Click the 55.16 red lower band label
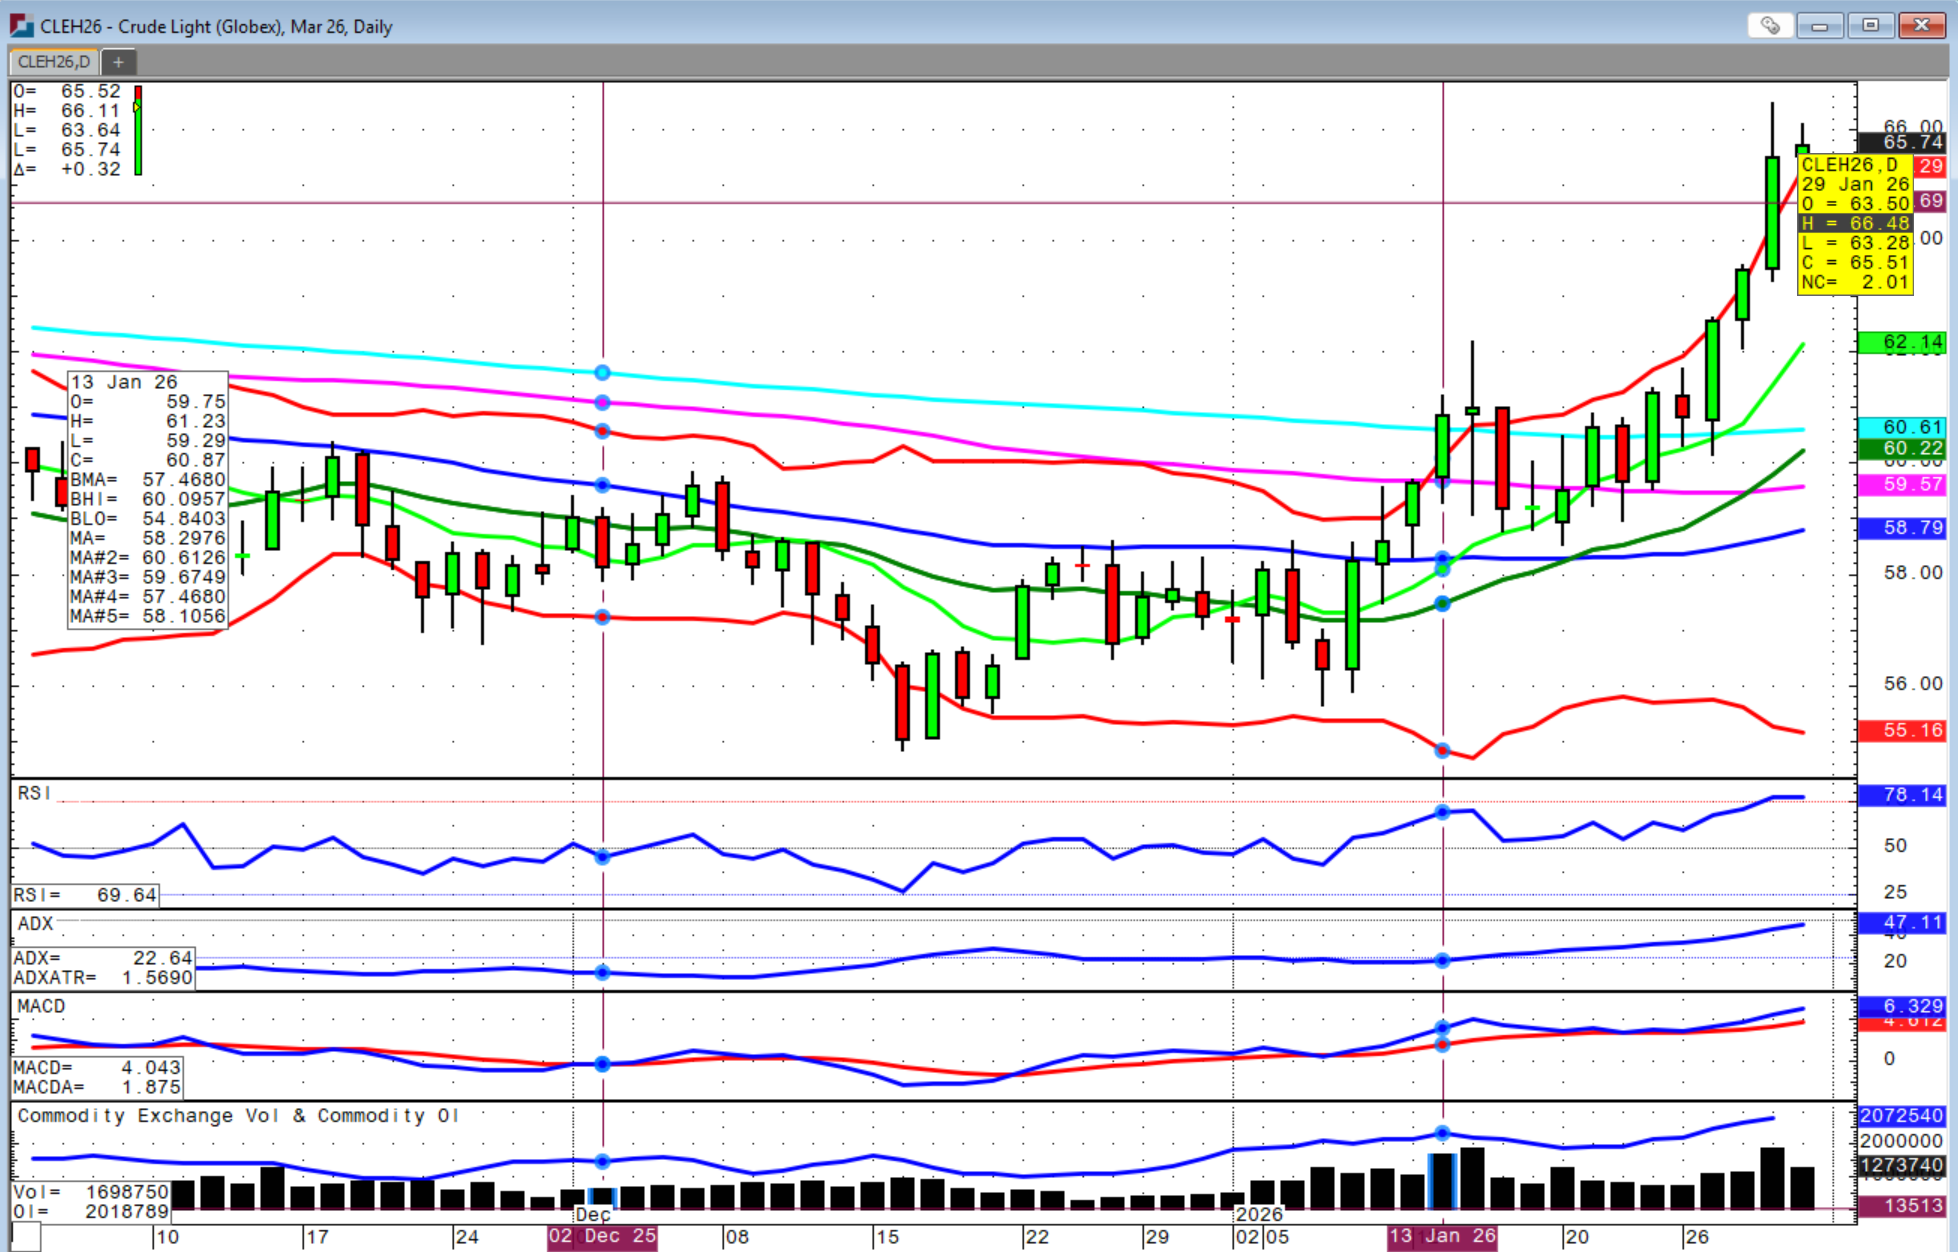This screenshot has height=1252, width=1958. tap(1902, 730)
